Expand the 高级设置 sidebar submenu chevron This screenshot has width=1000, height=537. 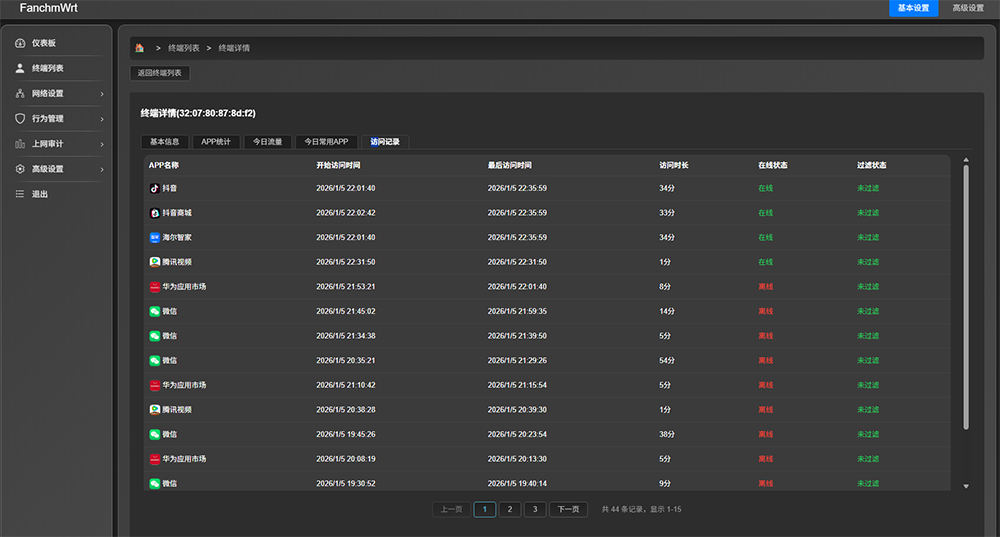pos(102,170)
